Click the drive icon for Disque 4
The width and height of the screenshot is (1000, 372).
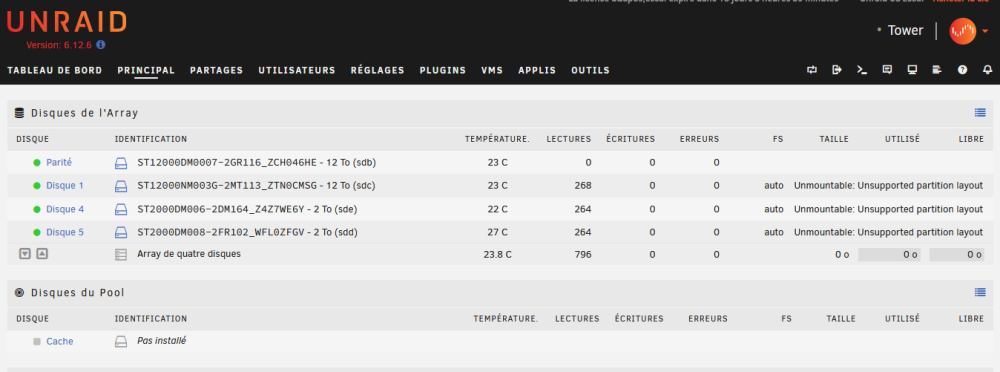pyautogui.click(x=121, y=209)
